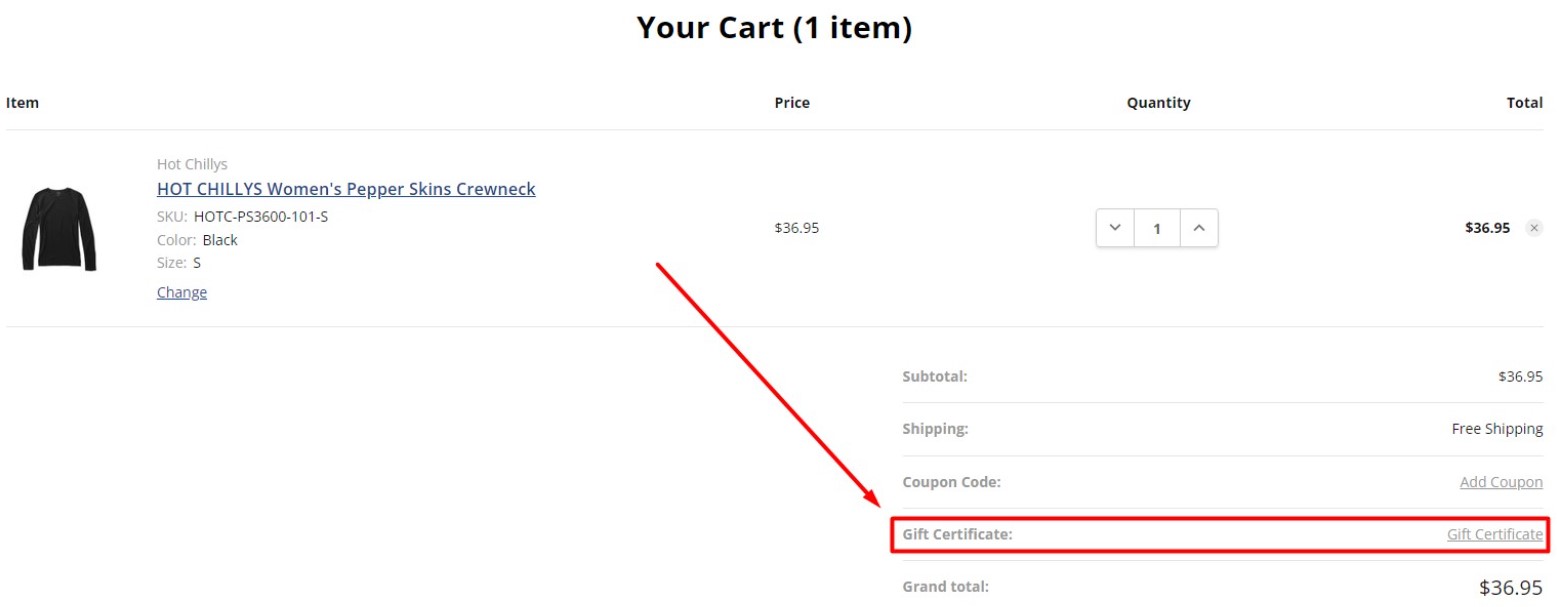Increase quantity with the up chevron
The image size is (1557, 607).
(1199, 228)
